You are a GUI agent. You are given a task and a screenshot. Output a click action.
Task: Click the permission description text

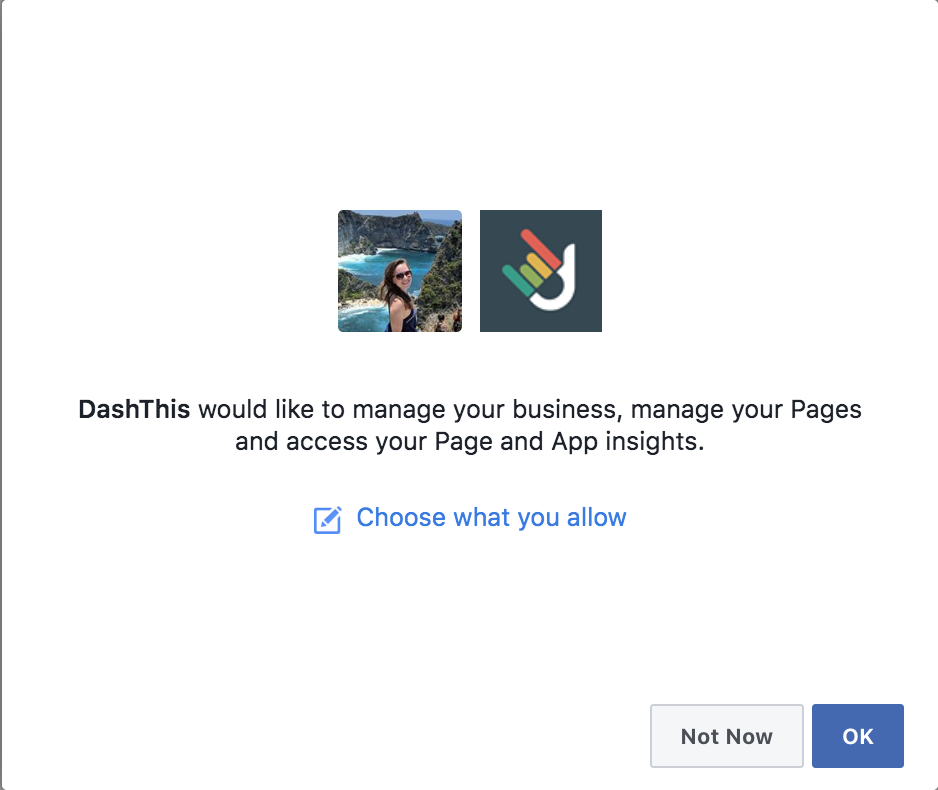click(470, 425)
